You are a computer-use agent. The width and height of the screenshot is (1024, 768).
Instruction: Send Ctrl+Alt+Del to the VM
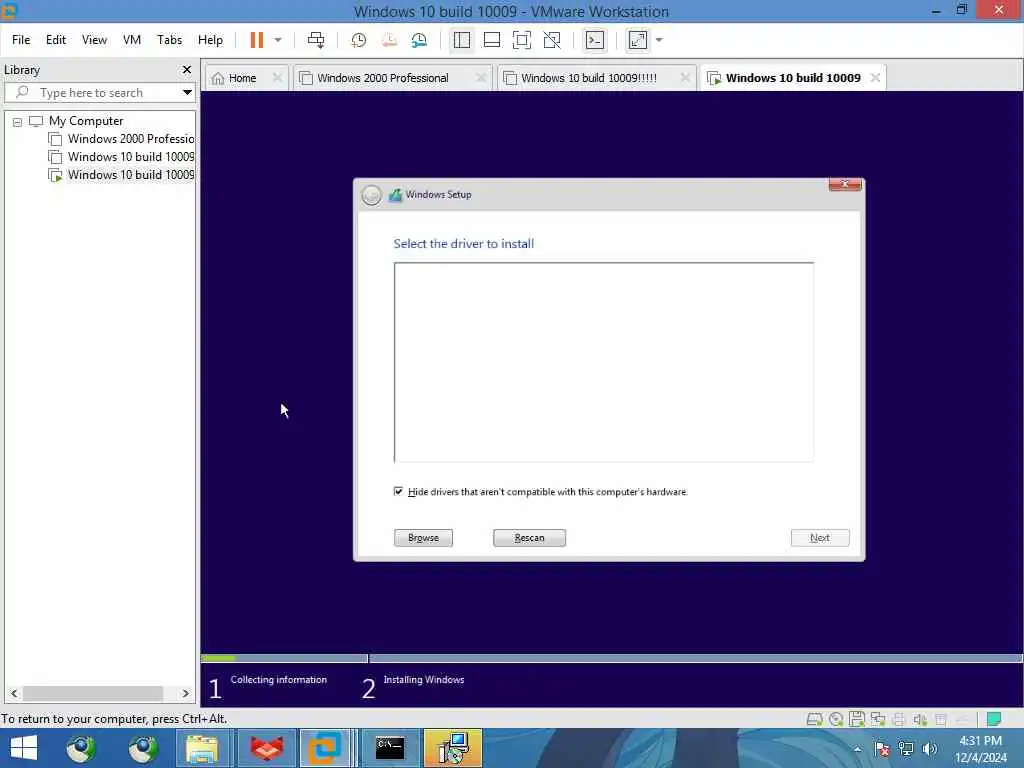coord(315,40)
